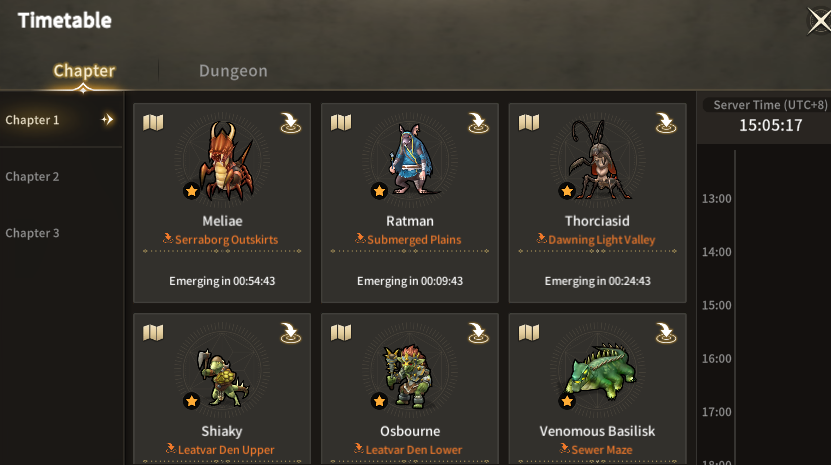
Task: Open map icon on Ratman card
Action: (341, 123)
